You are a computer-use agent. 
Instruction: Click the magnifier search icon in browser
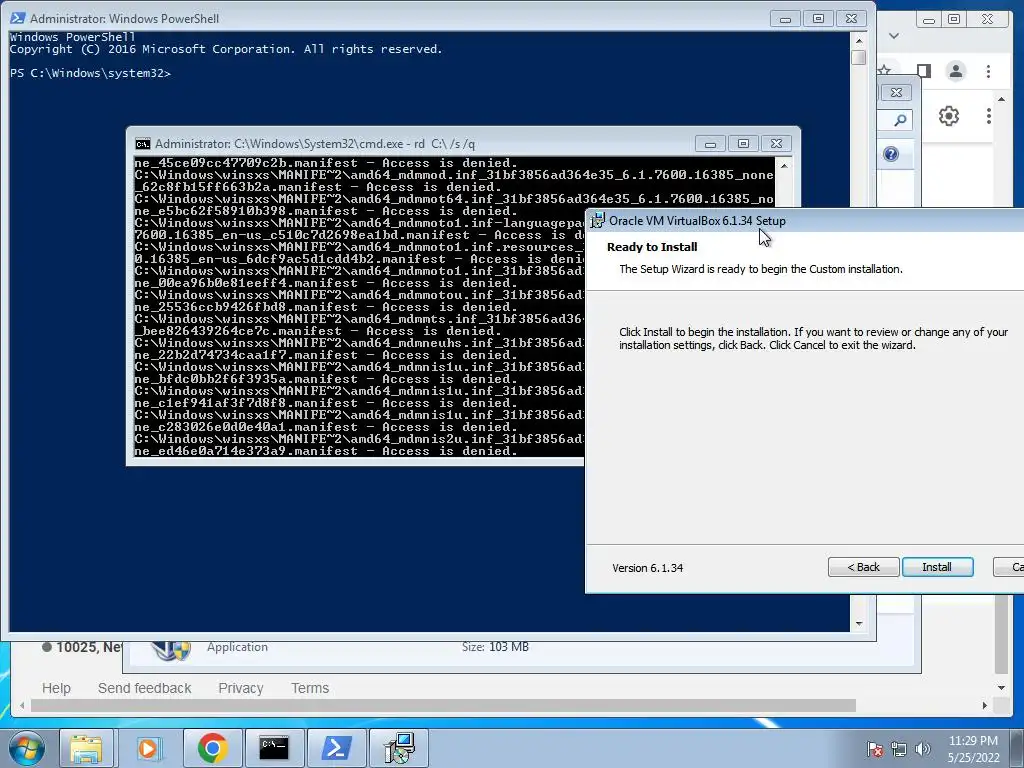point(900,120)
